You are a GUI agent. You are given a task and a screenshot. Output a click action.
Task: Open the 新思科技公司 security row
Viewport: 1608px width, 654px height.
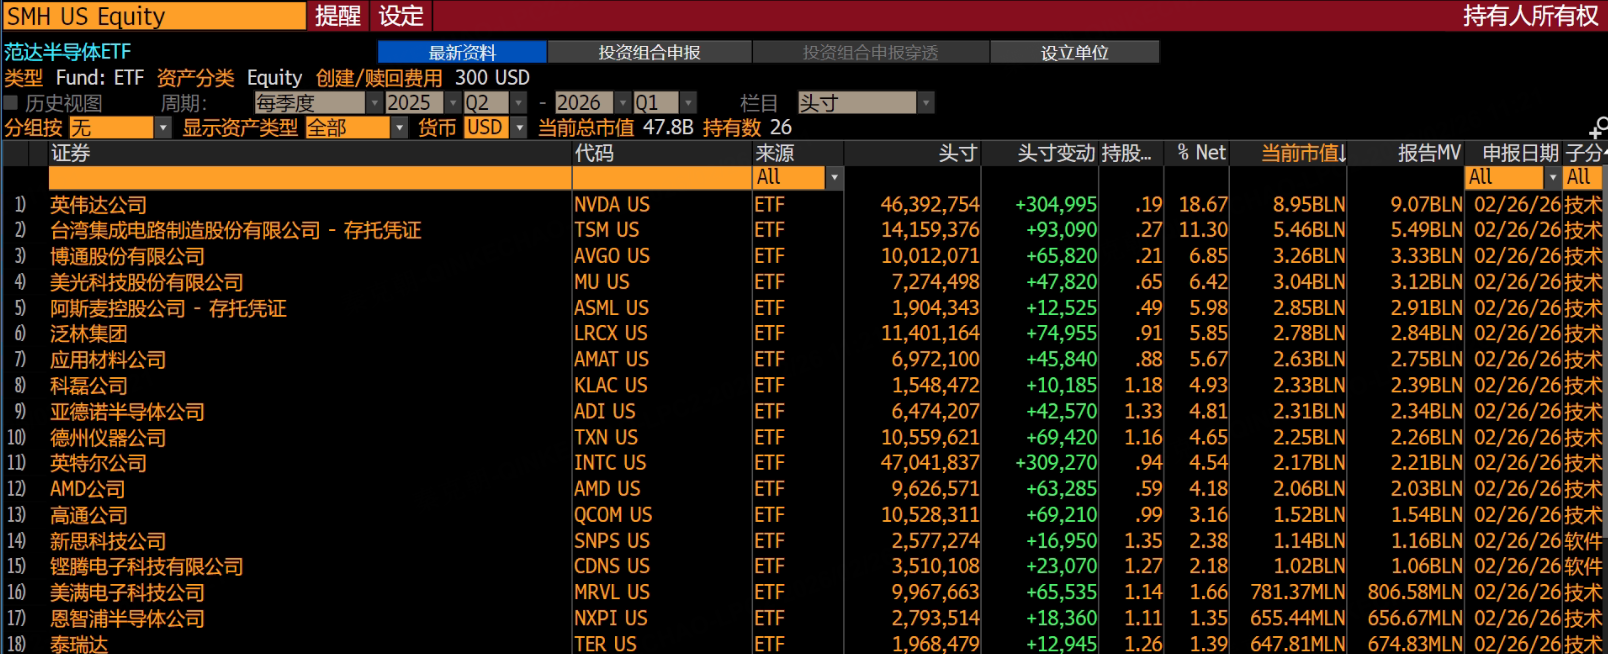click(108, 542)
